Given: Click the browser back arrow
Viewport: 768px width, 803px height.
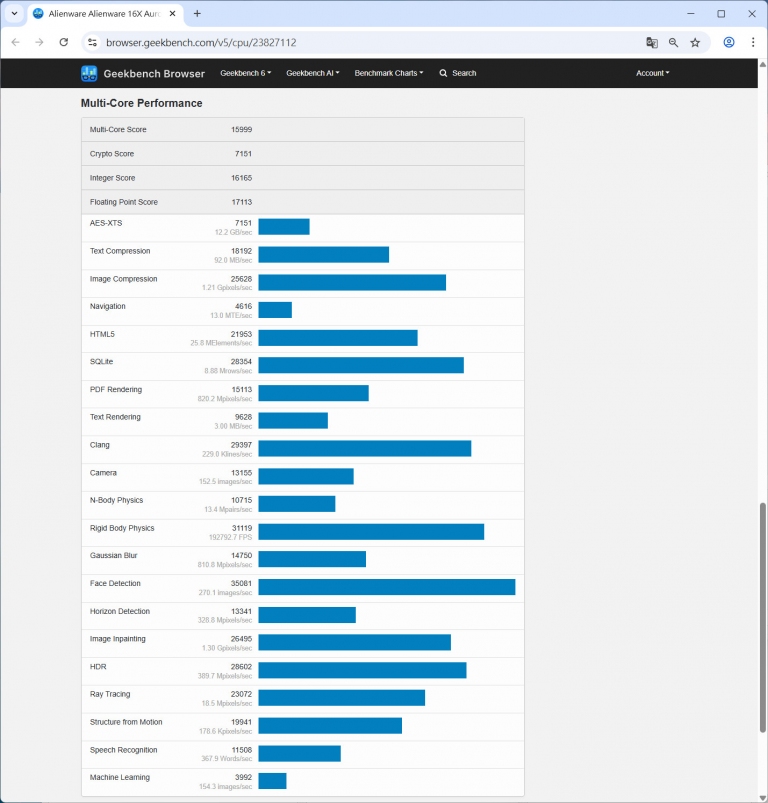Looking at the screenshot, I should (x=15, y=43).
